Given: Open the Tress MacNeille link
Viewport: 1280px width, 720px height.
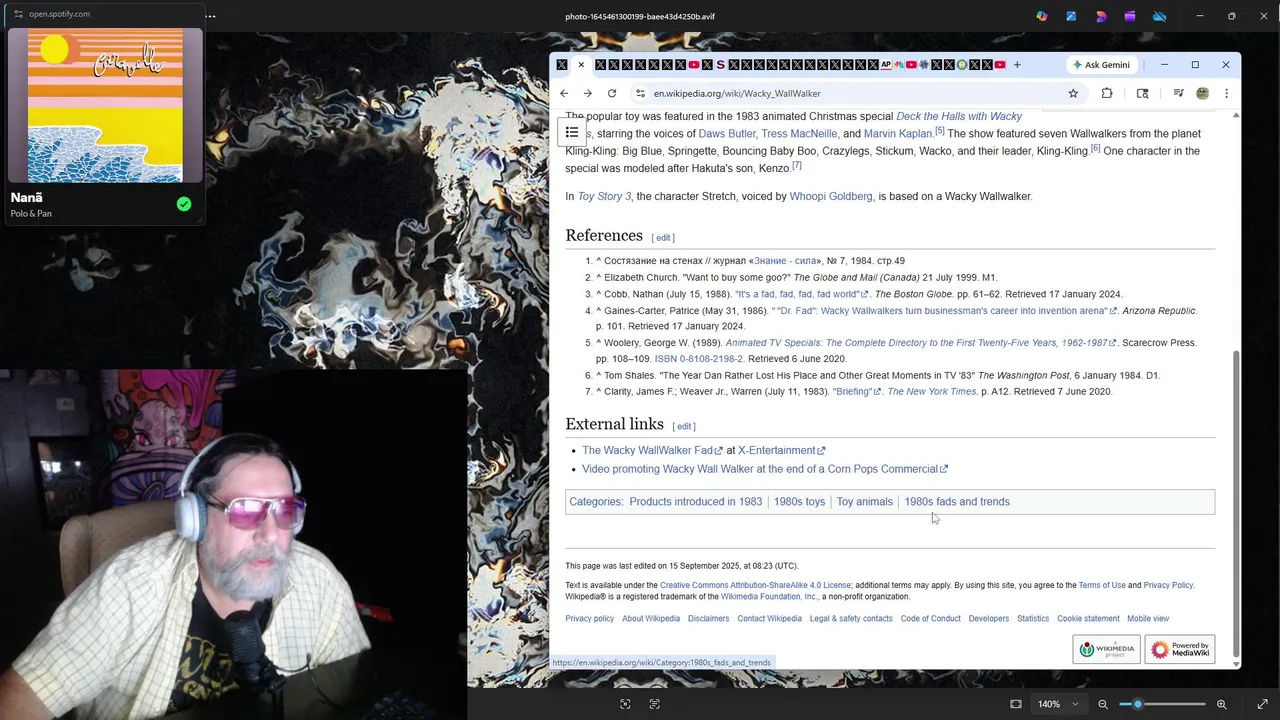Looking at the screenshot, I should coord(799,133).
